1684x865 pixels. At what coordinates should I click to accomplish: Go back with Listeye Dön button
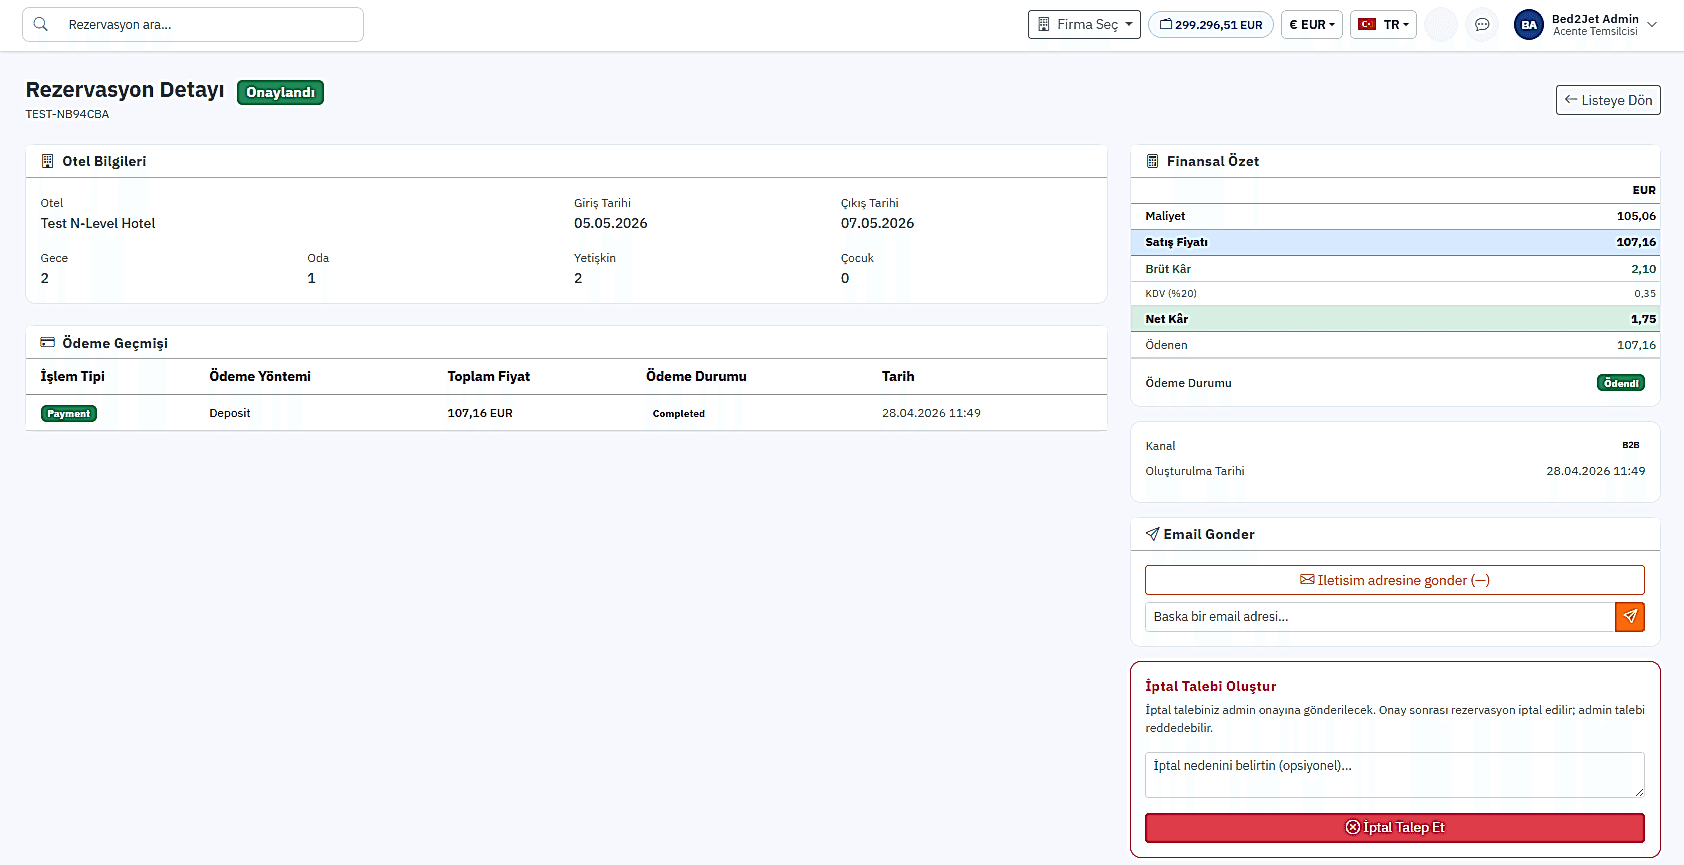tap(1608, 100)
